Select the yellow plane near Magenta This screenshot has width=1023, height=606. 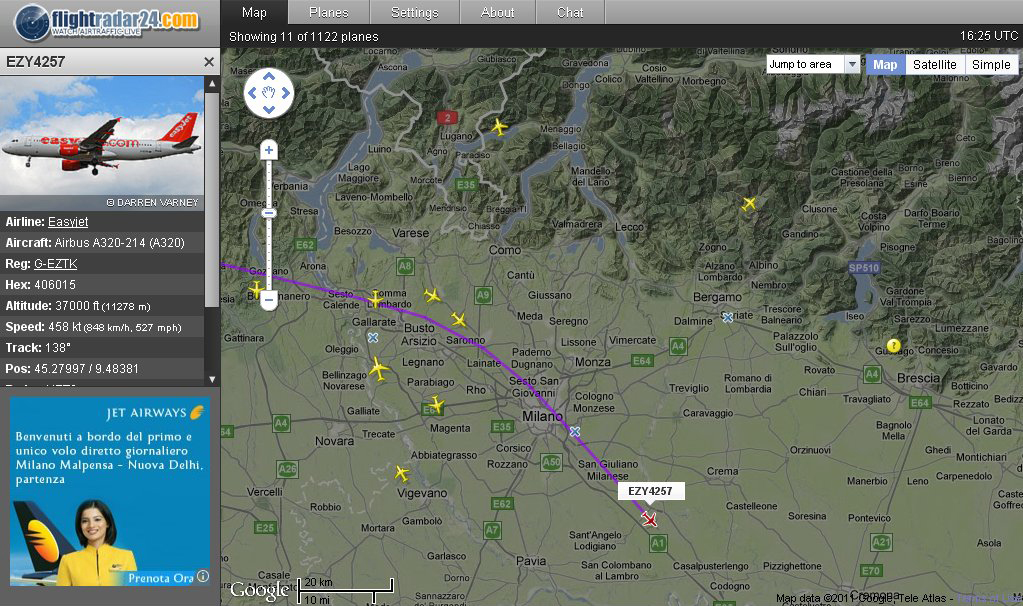click(436, 405)
